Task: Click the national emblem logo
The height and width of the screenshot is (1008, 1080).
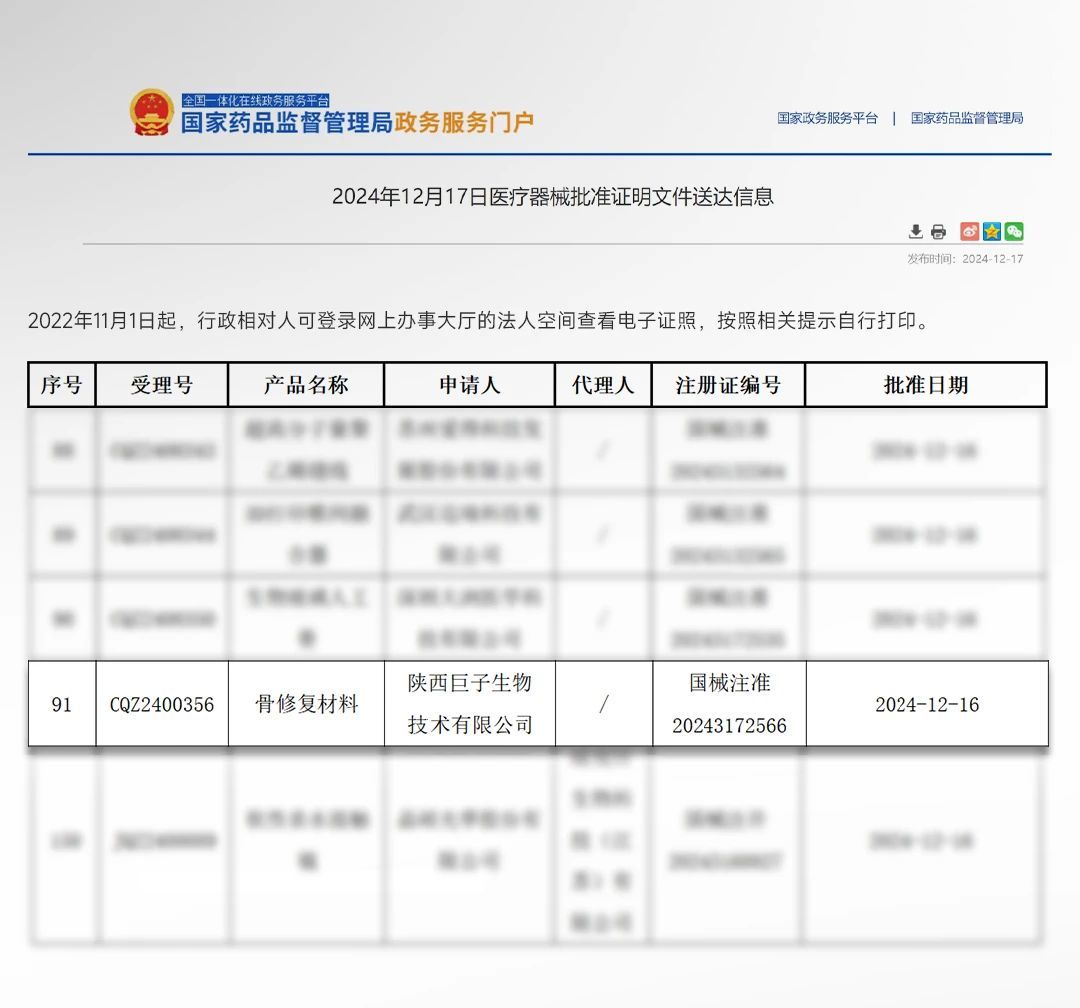Action: pos(152,113)
